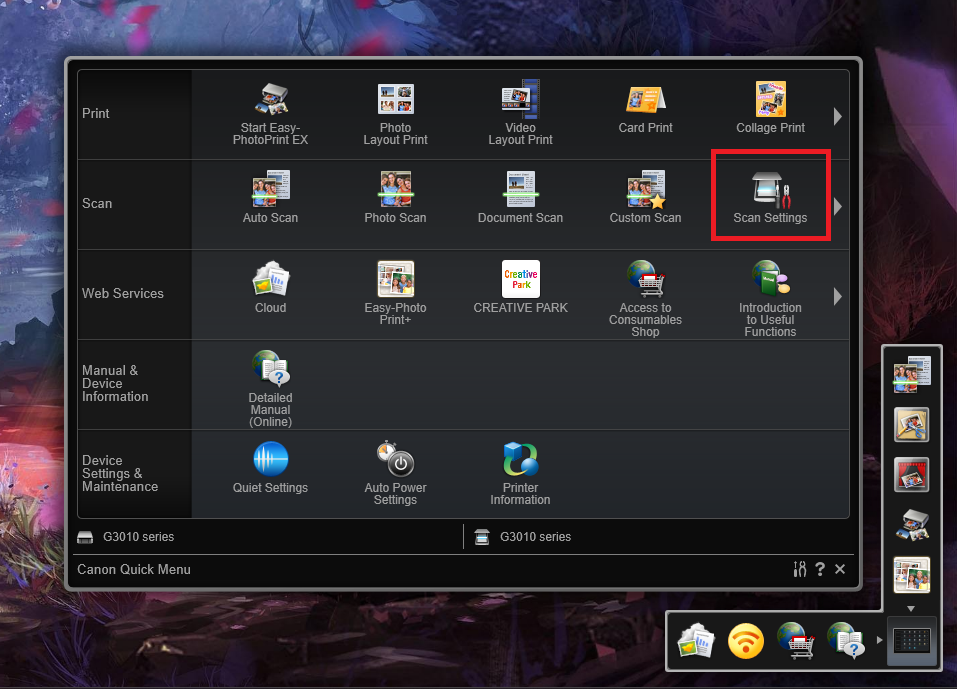Viewport: 957px width, 689px height.
Task: Open Collage Print
Action: (770, 108)
